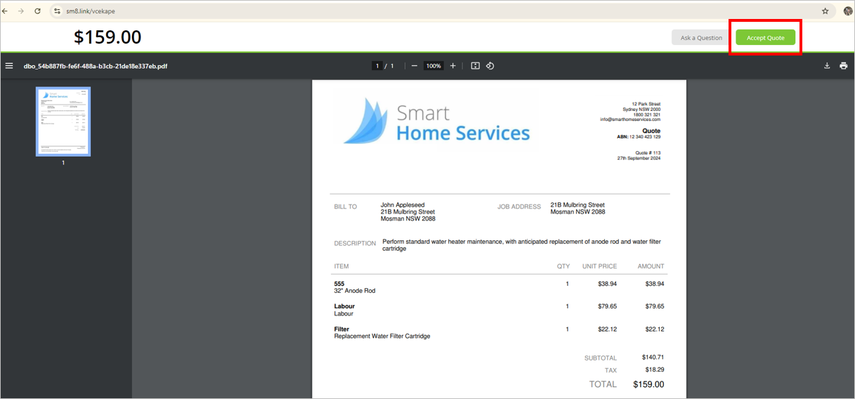Screen dimensions: 855x399
Task: Click the 1800 321 321 phone number
Action: coord(647,114)
